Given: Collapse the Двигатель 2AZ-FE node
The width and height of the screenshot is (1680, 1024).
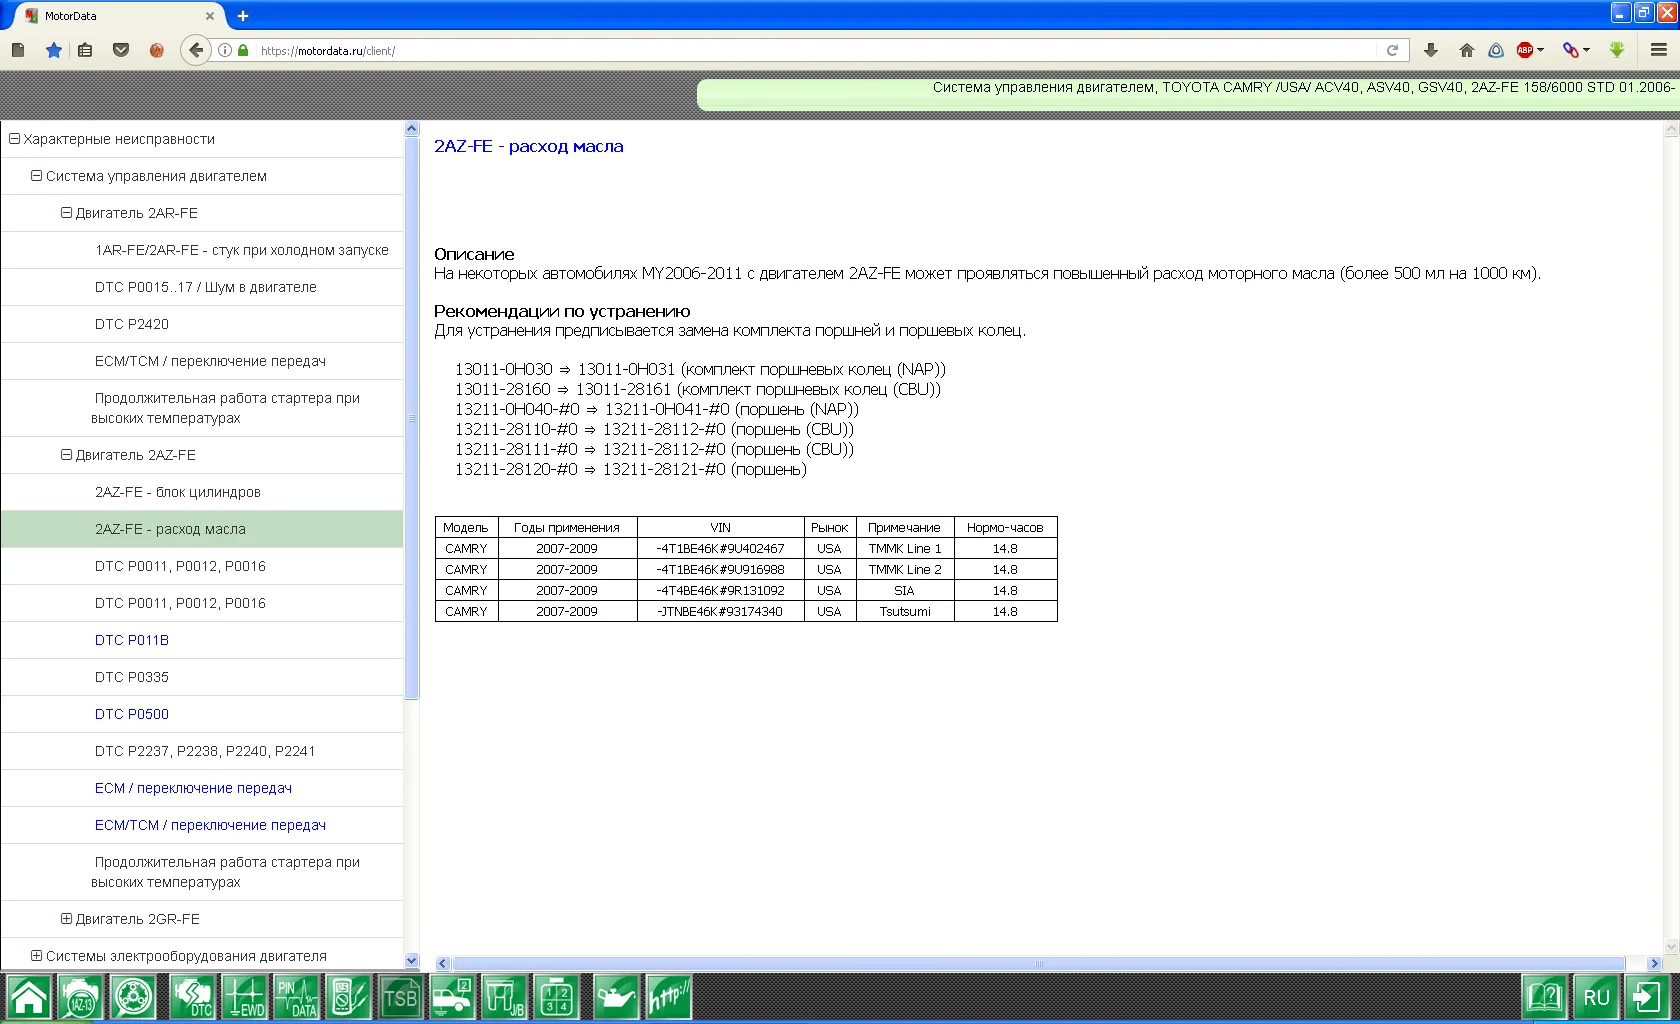Looking at the screenshot, I should point(66,455).
